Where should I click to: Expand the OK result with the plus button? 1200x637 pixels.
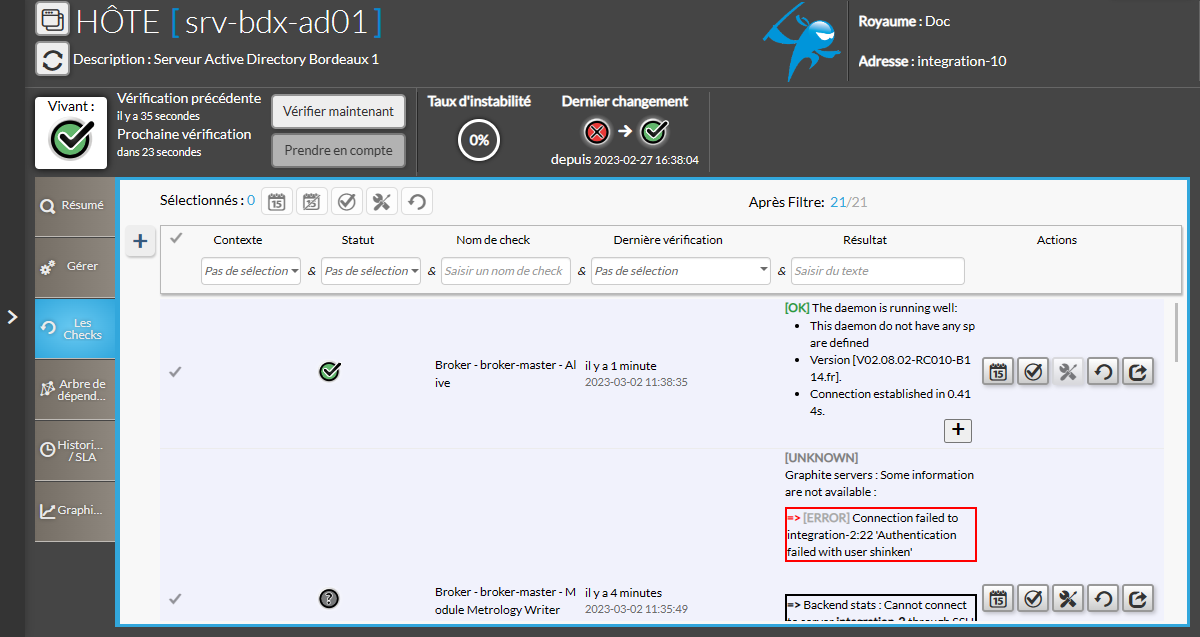coord(958,430)
